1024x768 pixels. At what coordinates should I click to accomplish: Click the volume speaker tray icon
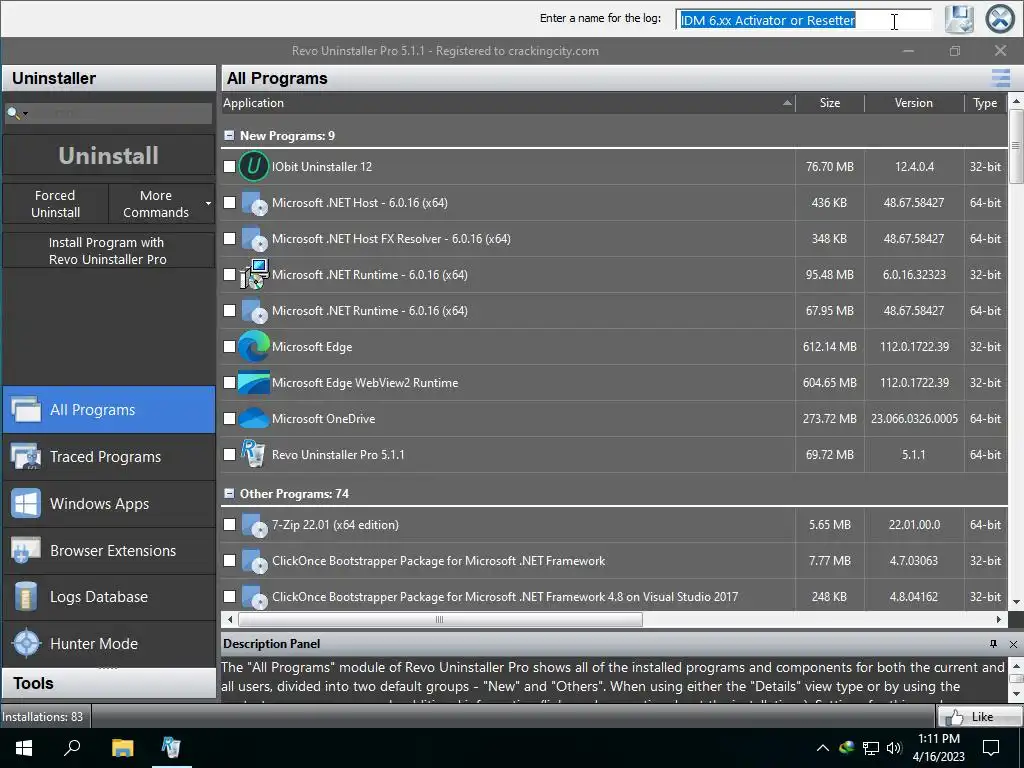click(x=894, y=748)
